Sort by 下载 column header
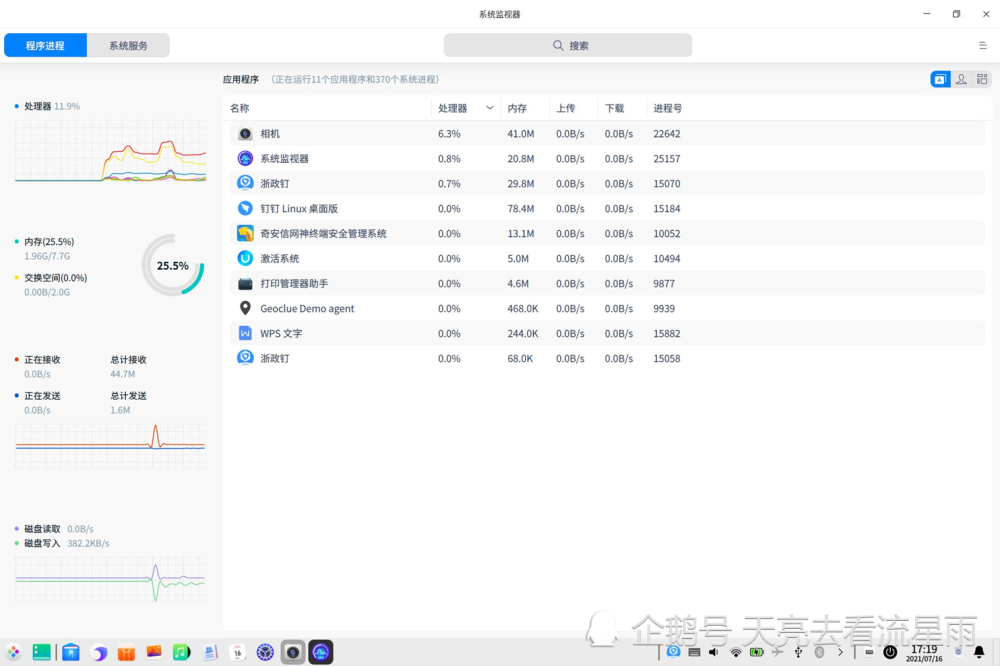 pyautogui.click(x=615, y=108)
